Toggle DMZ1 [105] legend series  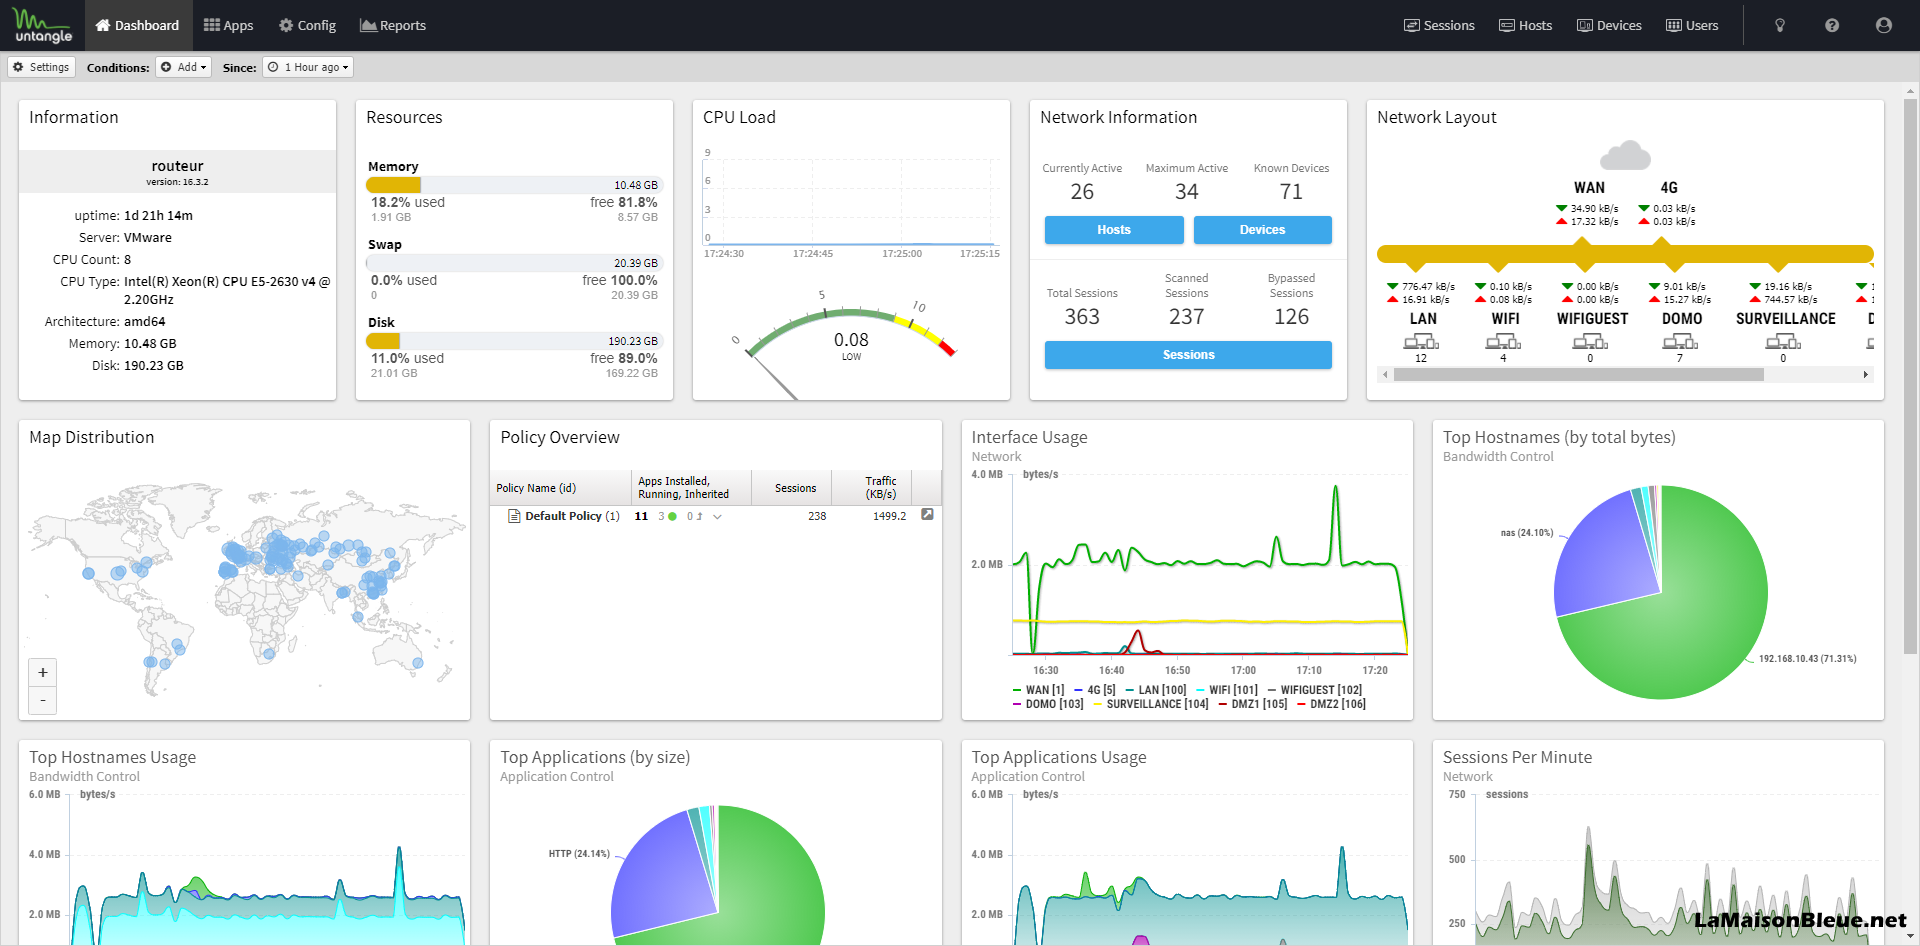coord(1253,704)
